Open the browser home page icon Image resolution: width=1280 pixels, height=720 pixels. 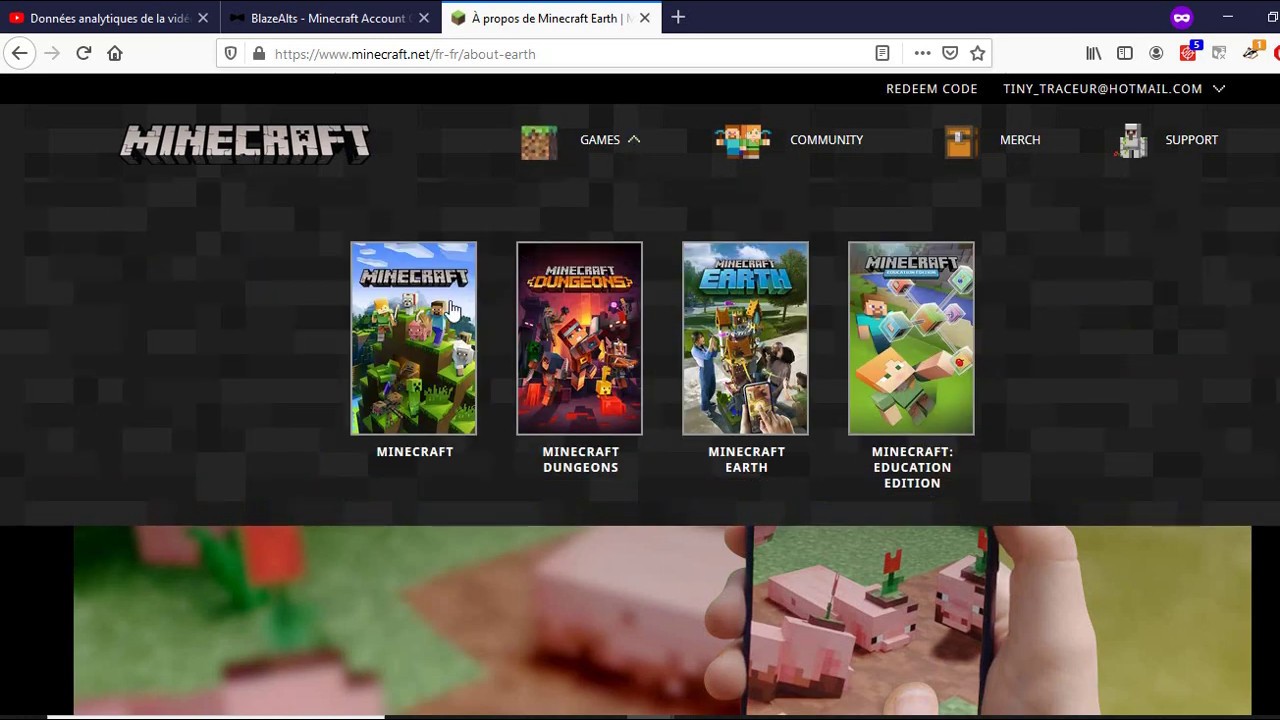tap(115, 54)
